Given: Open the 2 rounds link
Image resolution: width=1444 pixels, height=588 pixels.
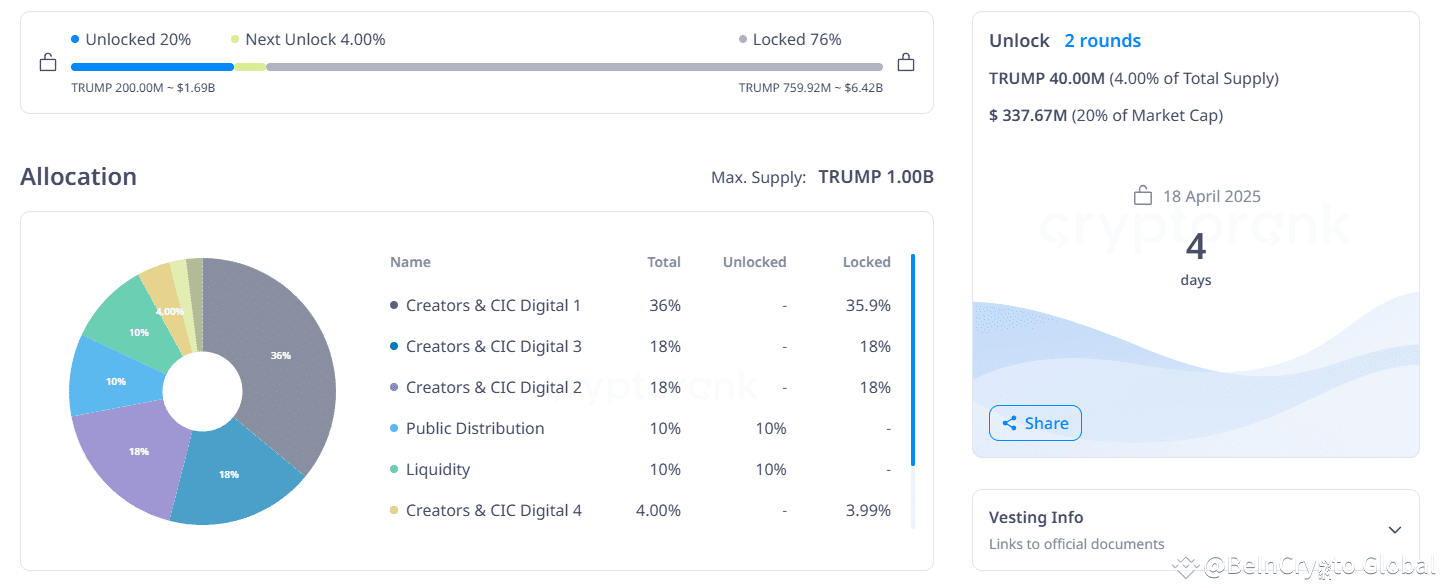Looking at the screenshot, I should pos(1103,40).
